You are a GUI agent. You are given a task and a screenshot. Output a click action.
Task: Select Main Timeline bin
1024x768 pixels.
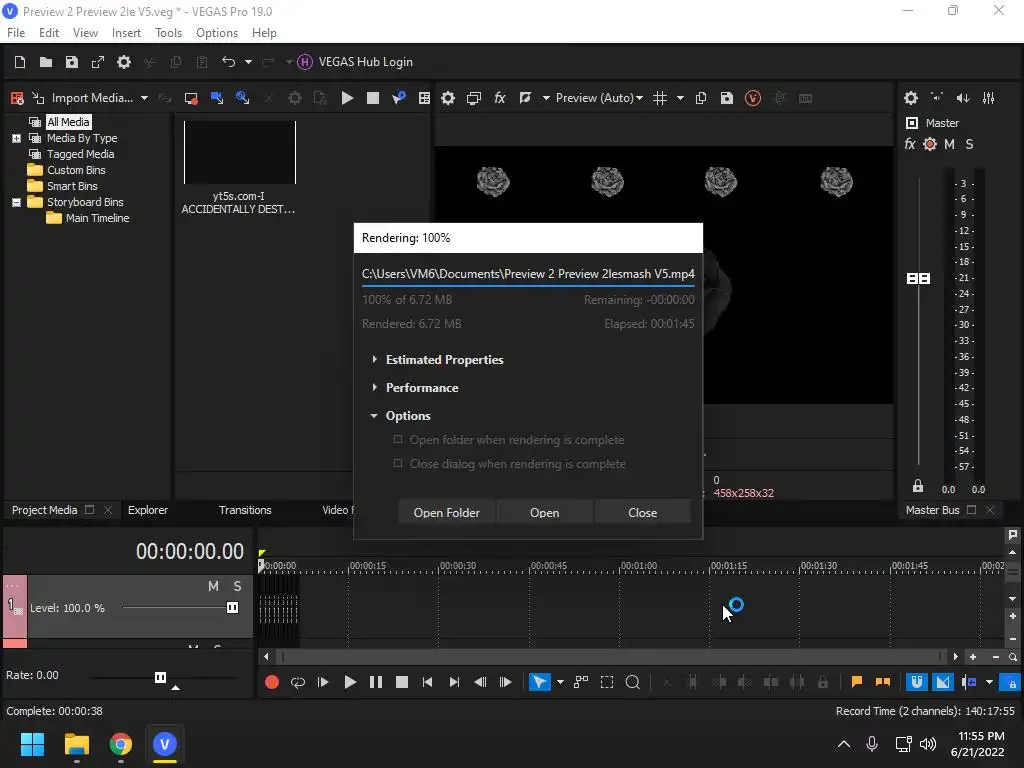coord(97,218)
